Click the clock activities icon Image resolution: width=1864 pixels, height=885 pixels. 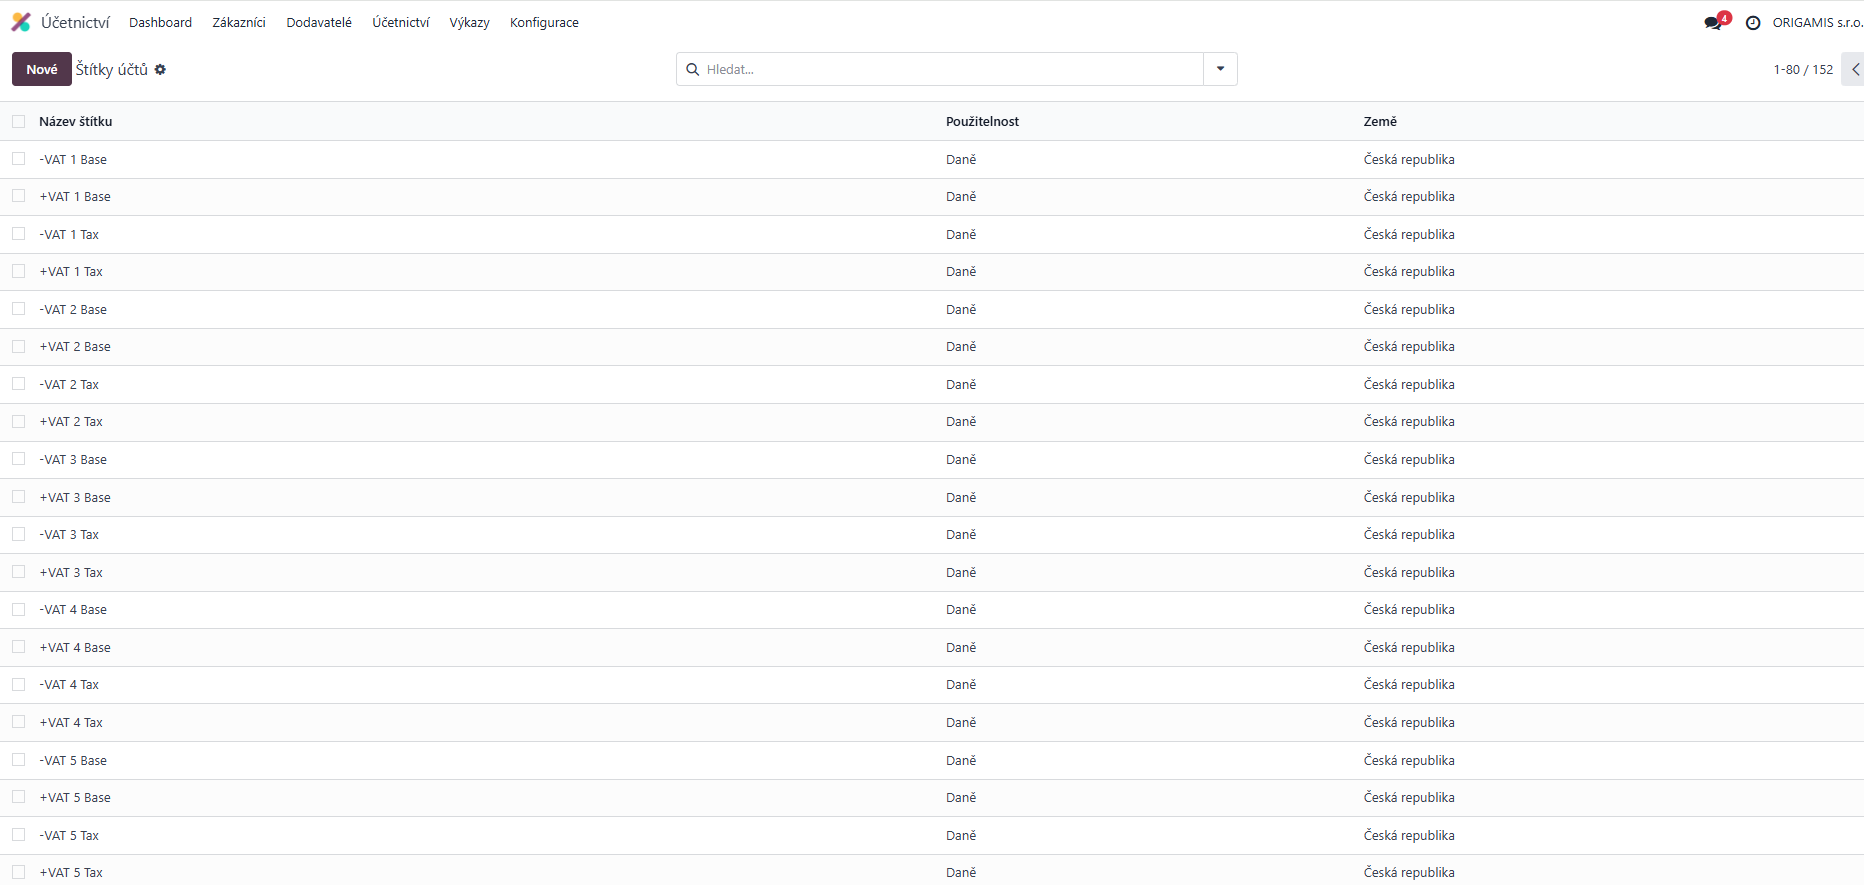point(1753,23)
